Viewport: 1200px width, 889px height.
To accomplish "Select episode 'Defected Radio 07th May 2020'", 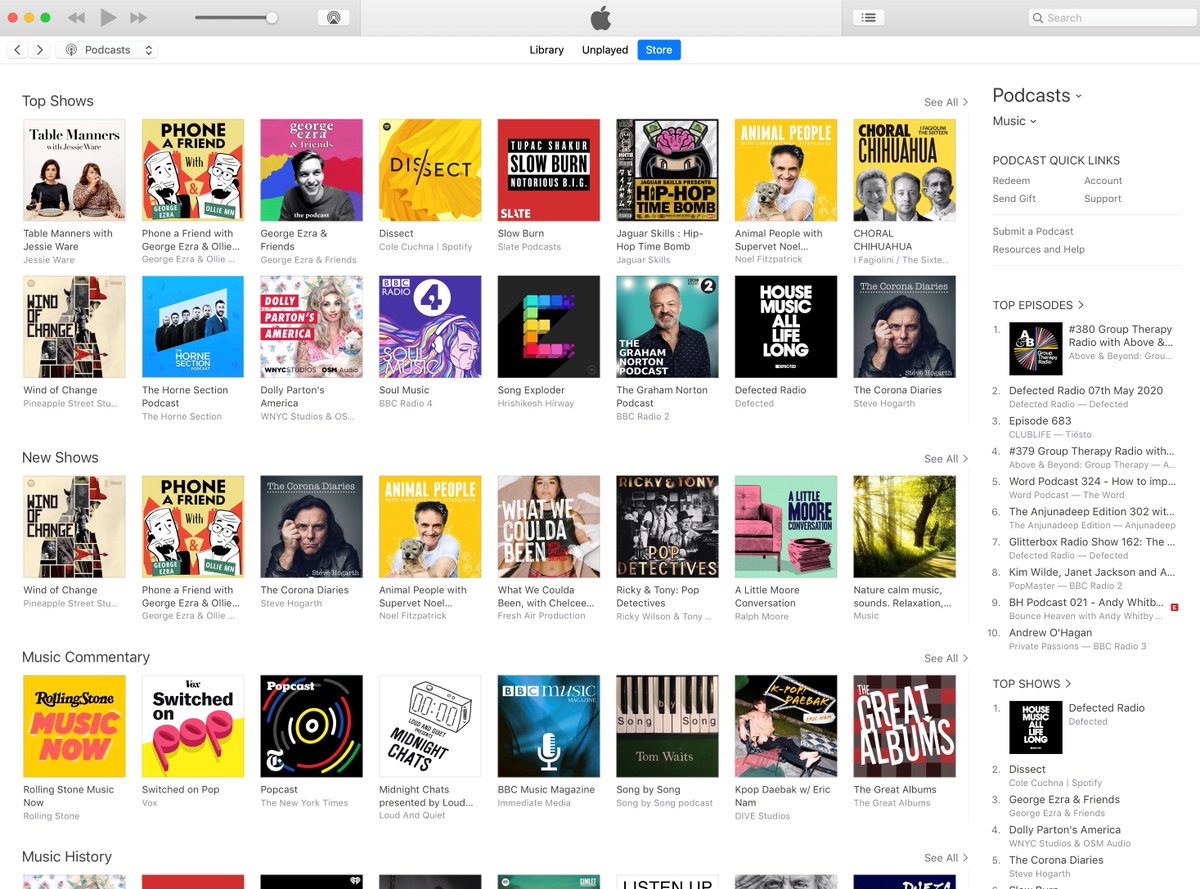I will 1086,391.
